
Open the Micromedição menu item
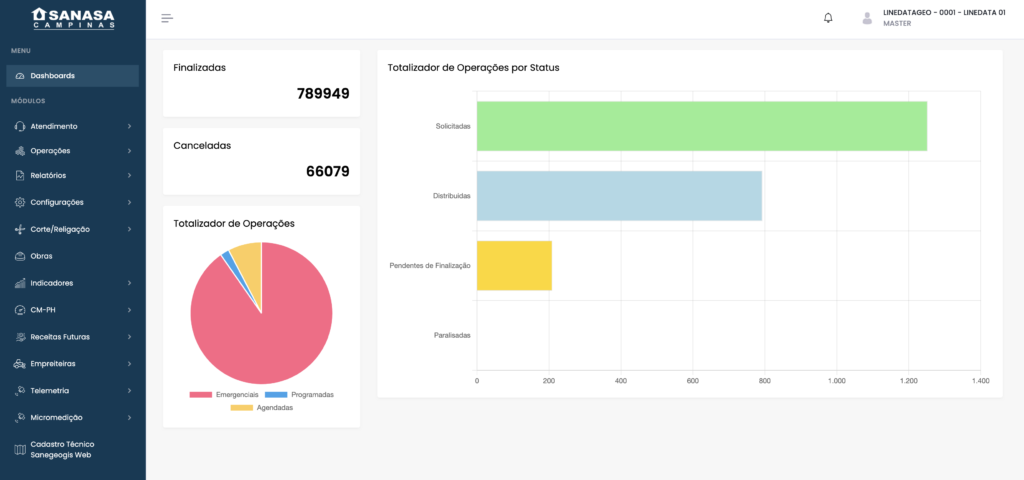[x=56, y=417]
